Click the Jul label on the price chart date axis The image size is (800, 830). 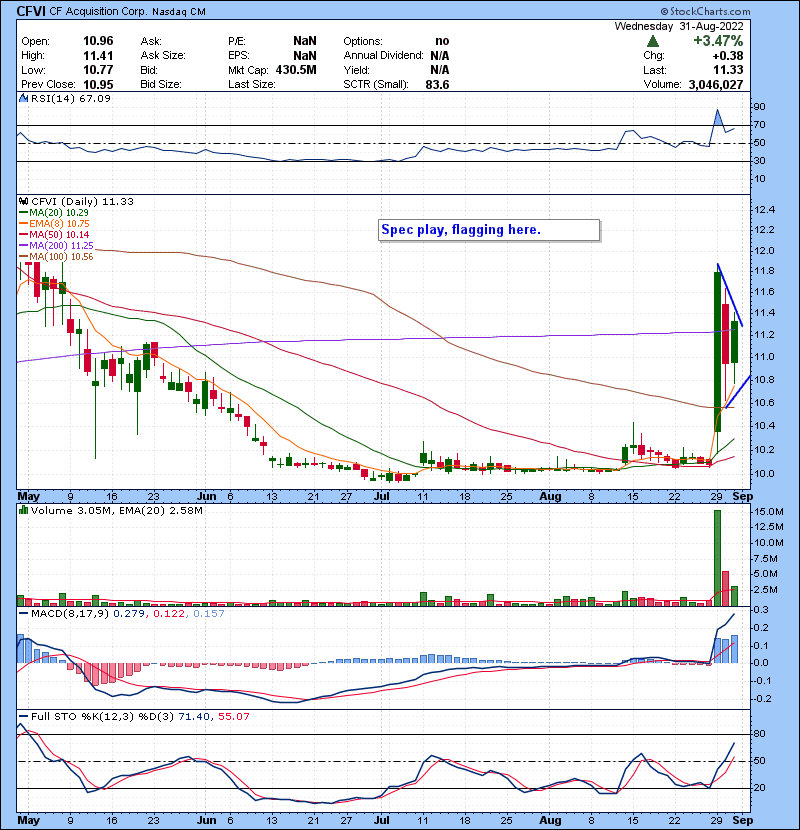(382, 497)
